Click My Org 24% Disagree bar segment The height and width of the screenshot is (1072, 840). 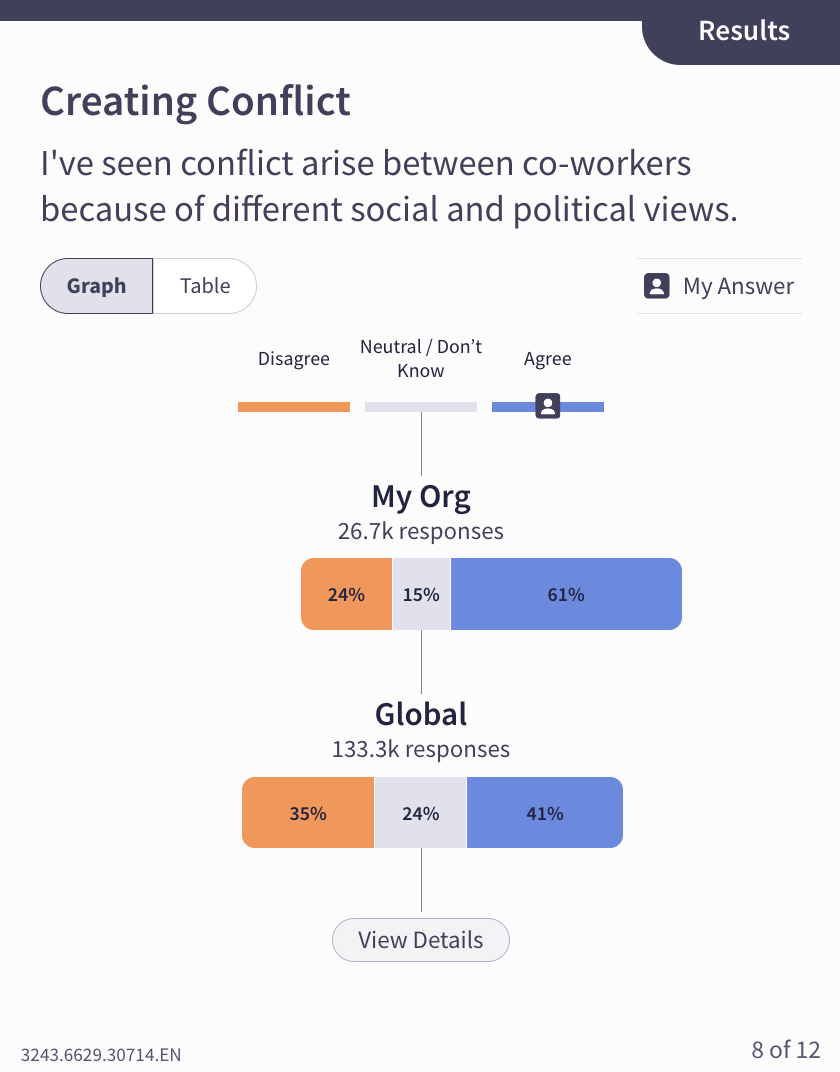346,594
